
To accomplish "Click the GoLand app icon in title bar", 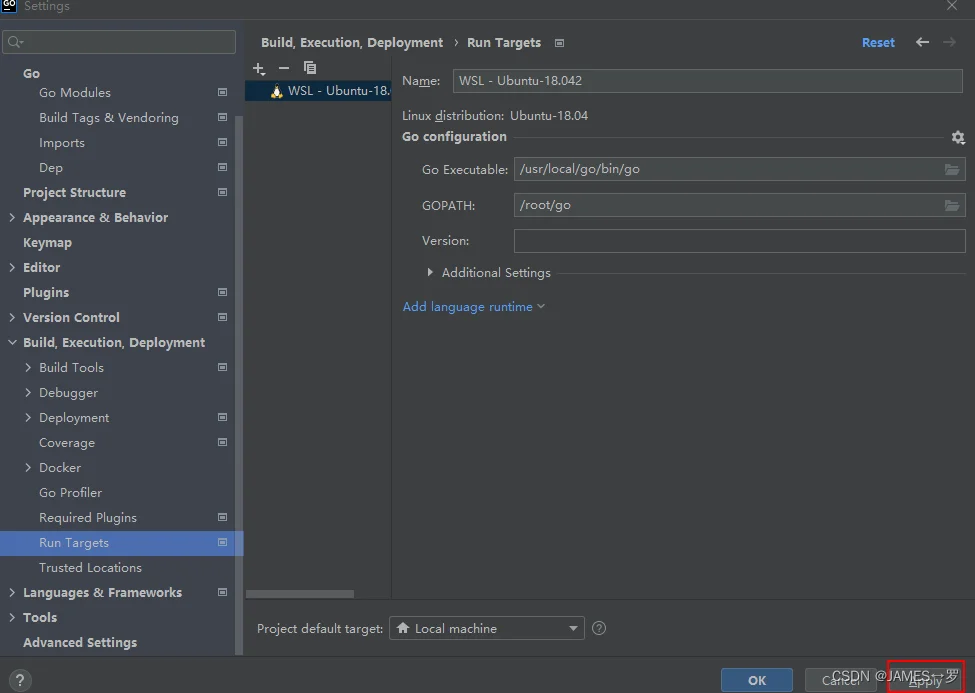I will point(9,6).
